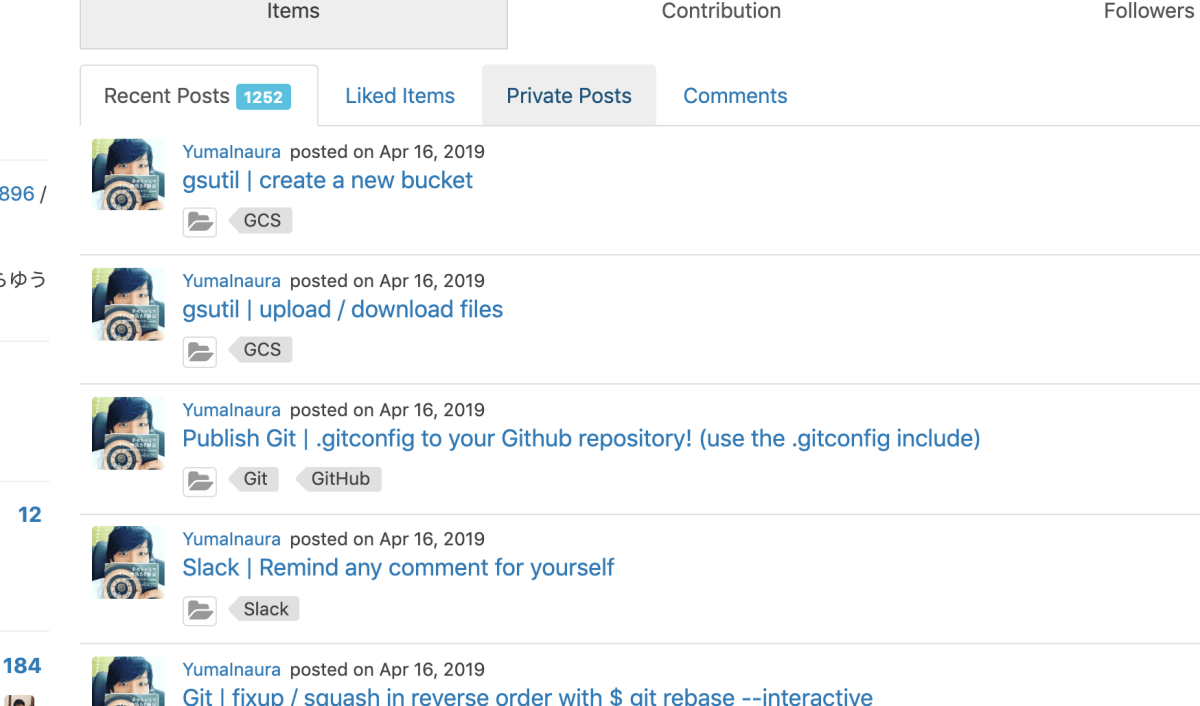This screenshot has width=1200, height=706.
Task: Open avatar of gsutil create bucket post
Action: point(128,174)
